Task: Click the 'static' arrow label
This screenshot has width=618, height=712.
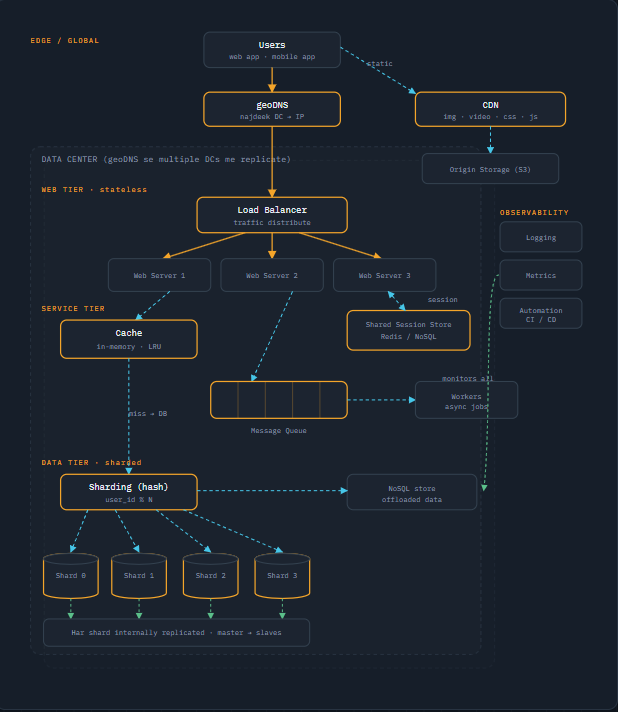Action: [x=380, y=64]
